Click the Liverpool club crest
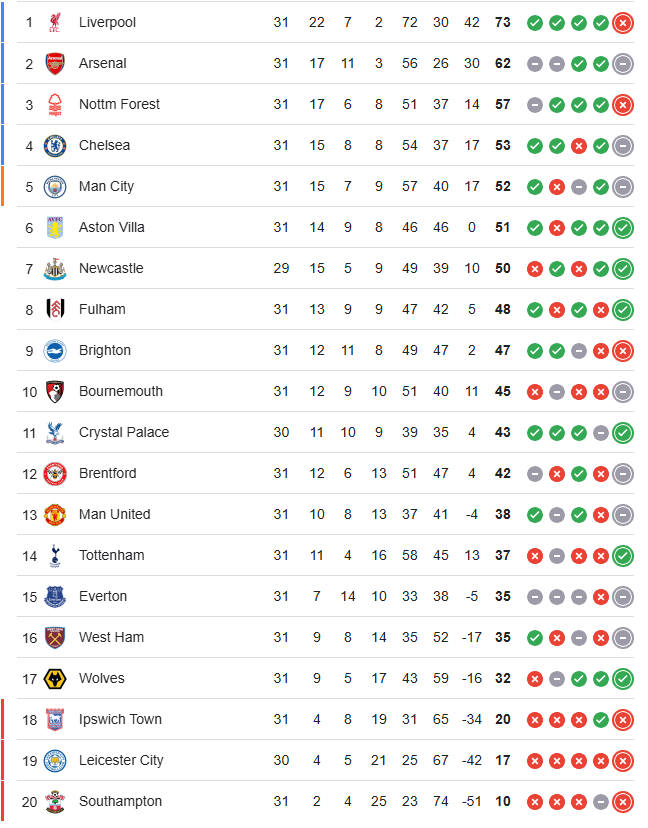 click(55, 22)
